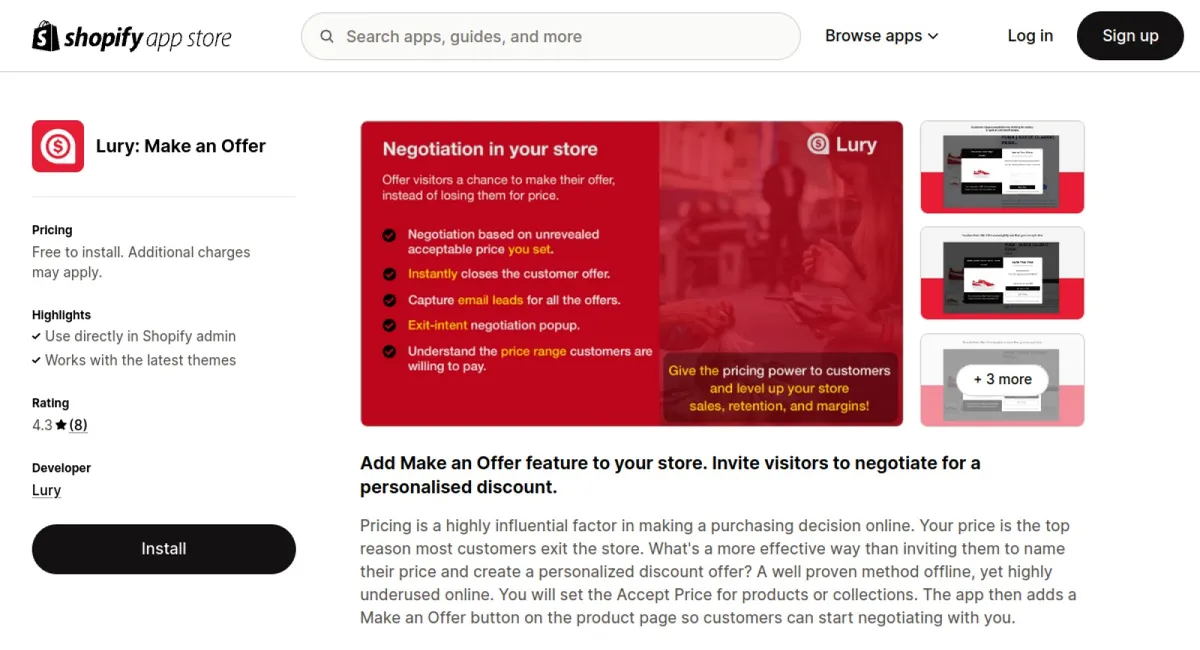Select Browse apps in the top navigation

click(x=873, y=36)
